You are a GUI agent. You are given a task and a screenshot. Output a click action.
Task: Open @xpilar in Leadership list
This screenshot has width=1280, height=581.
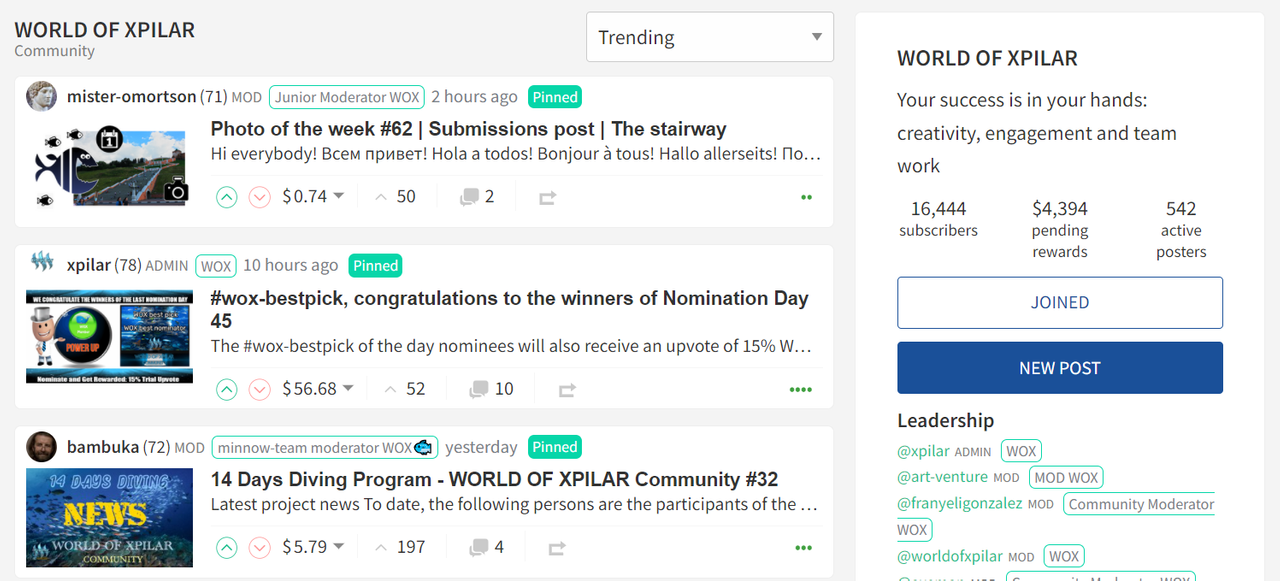(923, 451)
